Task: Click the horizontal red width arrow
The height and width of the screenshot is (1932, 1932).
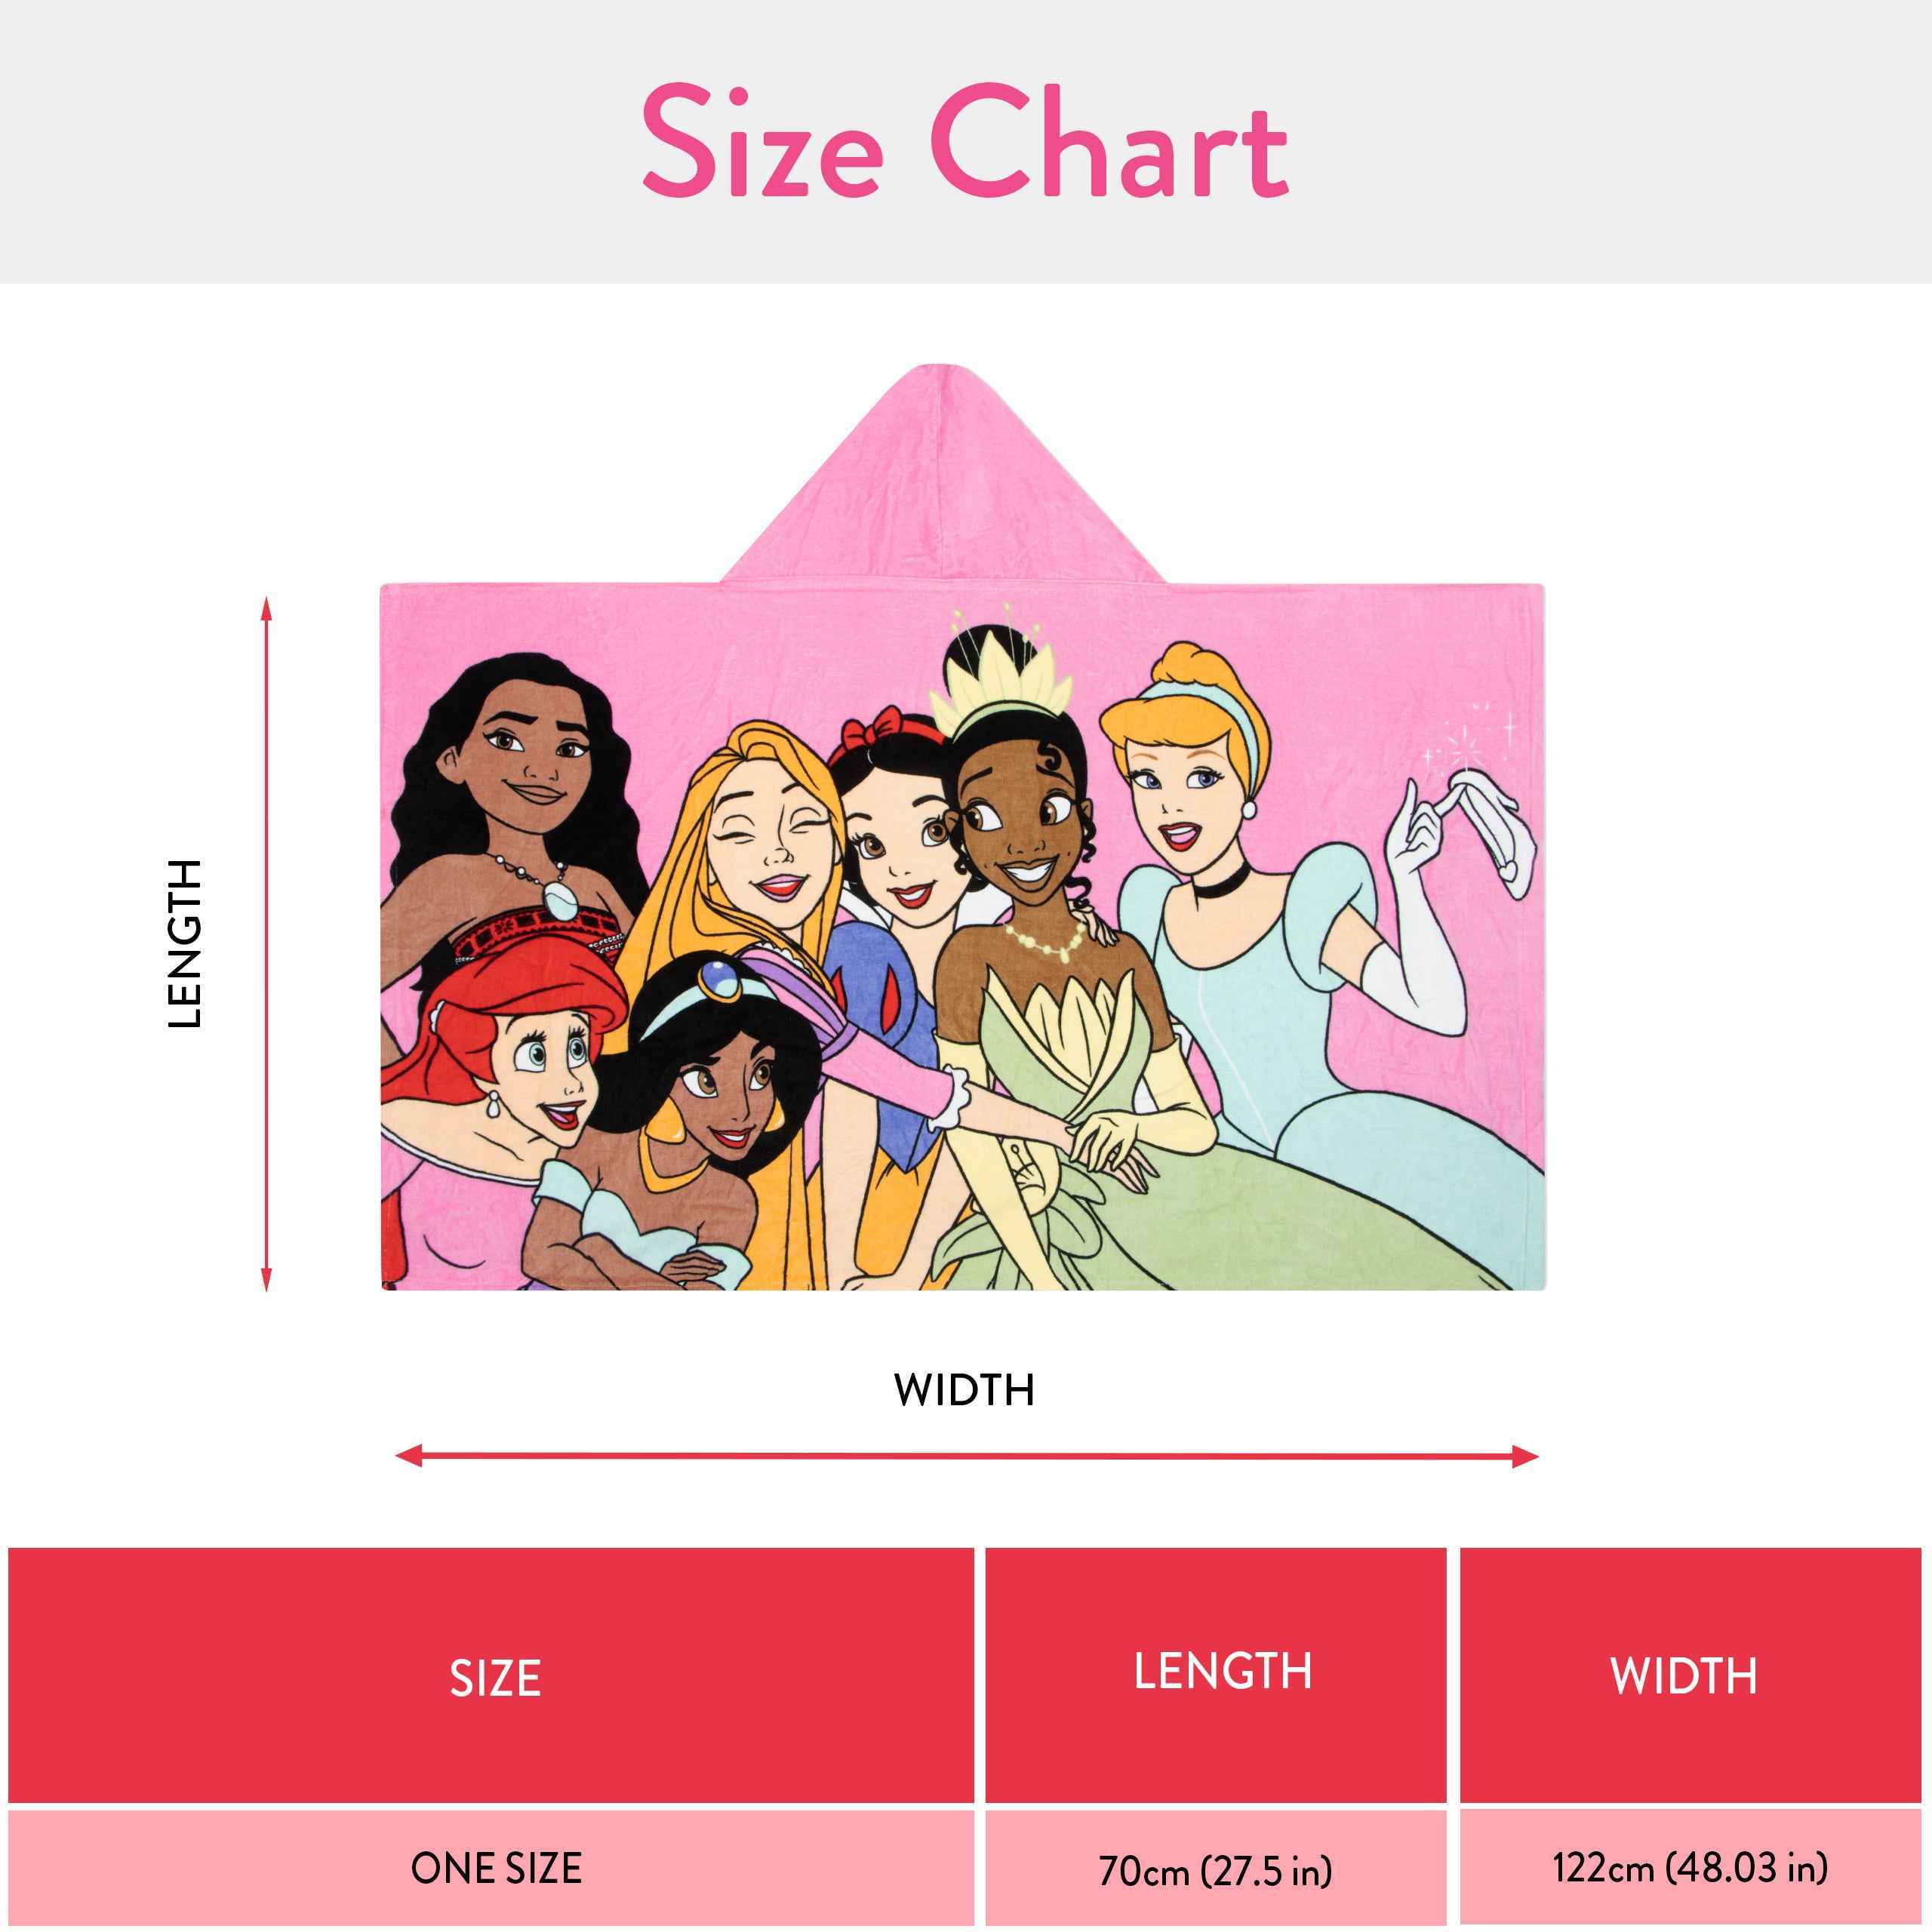Action: (x=966, y=1456)
